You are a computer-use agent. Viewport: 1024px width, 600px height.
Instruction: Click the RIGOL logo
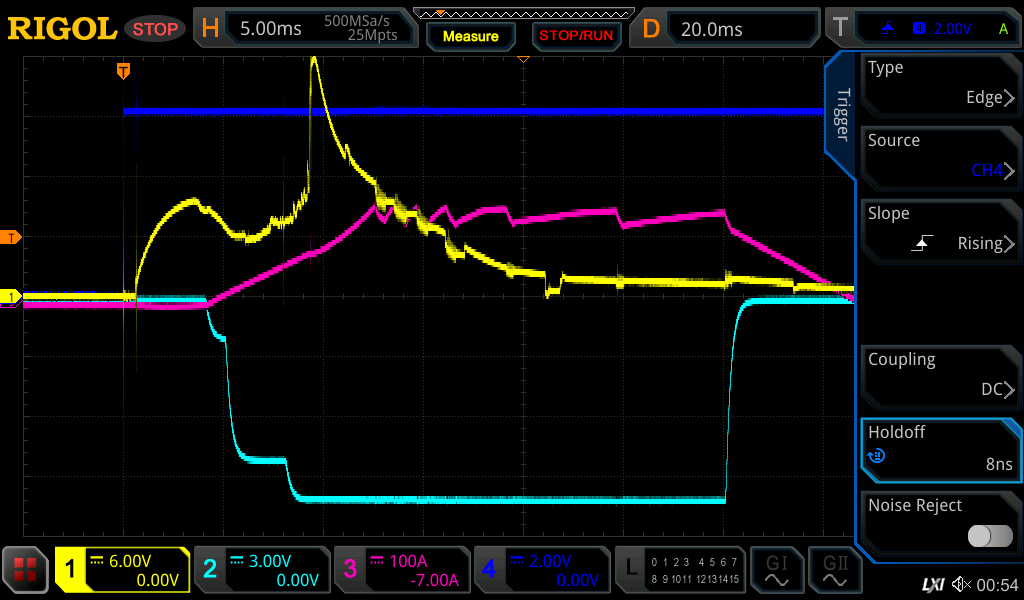click(62, 29)
